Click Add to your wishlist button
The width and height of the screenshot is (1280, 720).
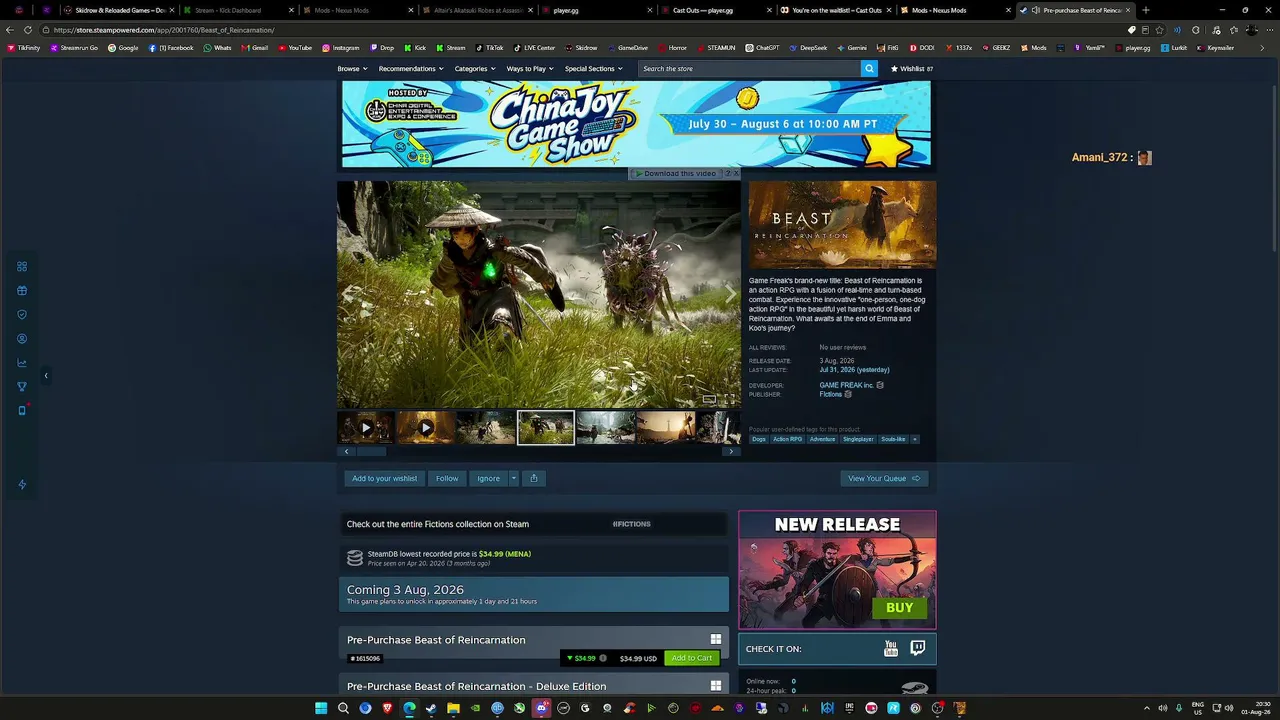coord(385,478)
